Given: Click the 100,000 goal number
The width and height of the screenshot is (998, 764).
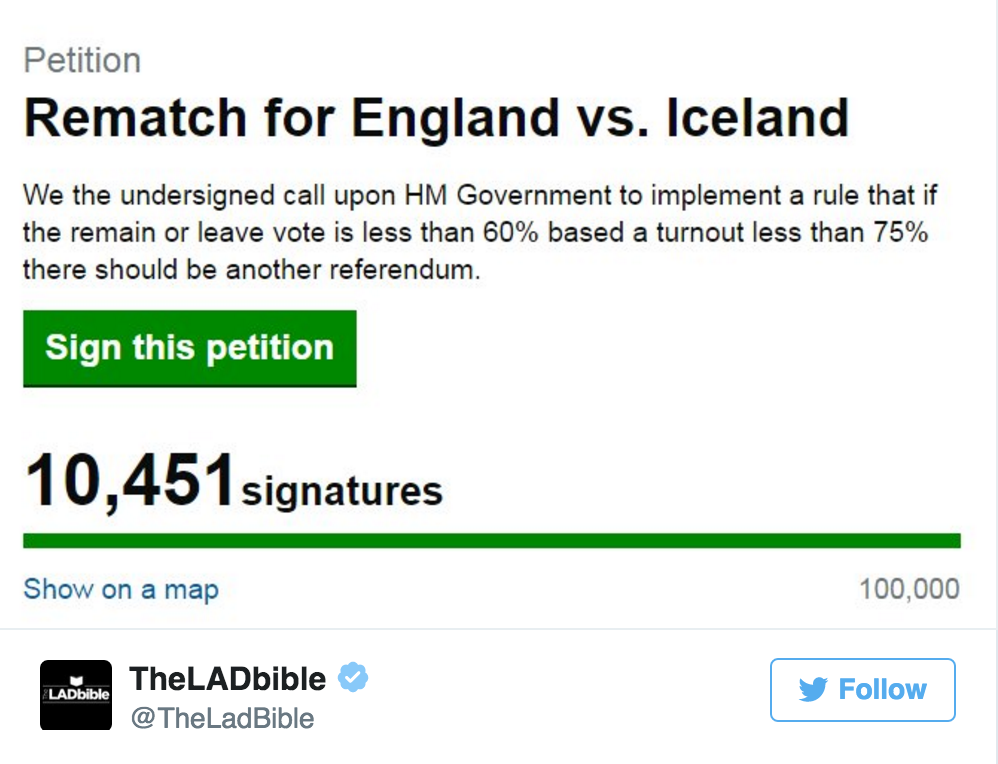Looking at the screenshot, I should pyautogui.click(x=909, y=589).
